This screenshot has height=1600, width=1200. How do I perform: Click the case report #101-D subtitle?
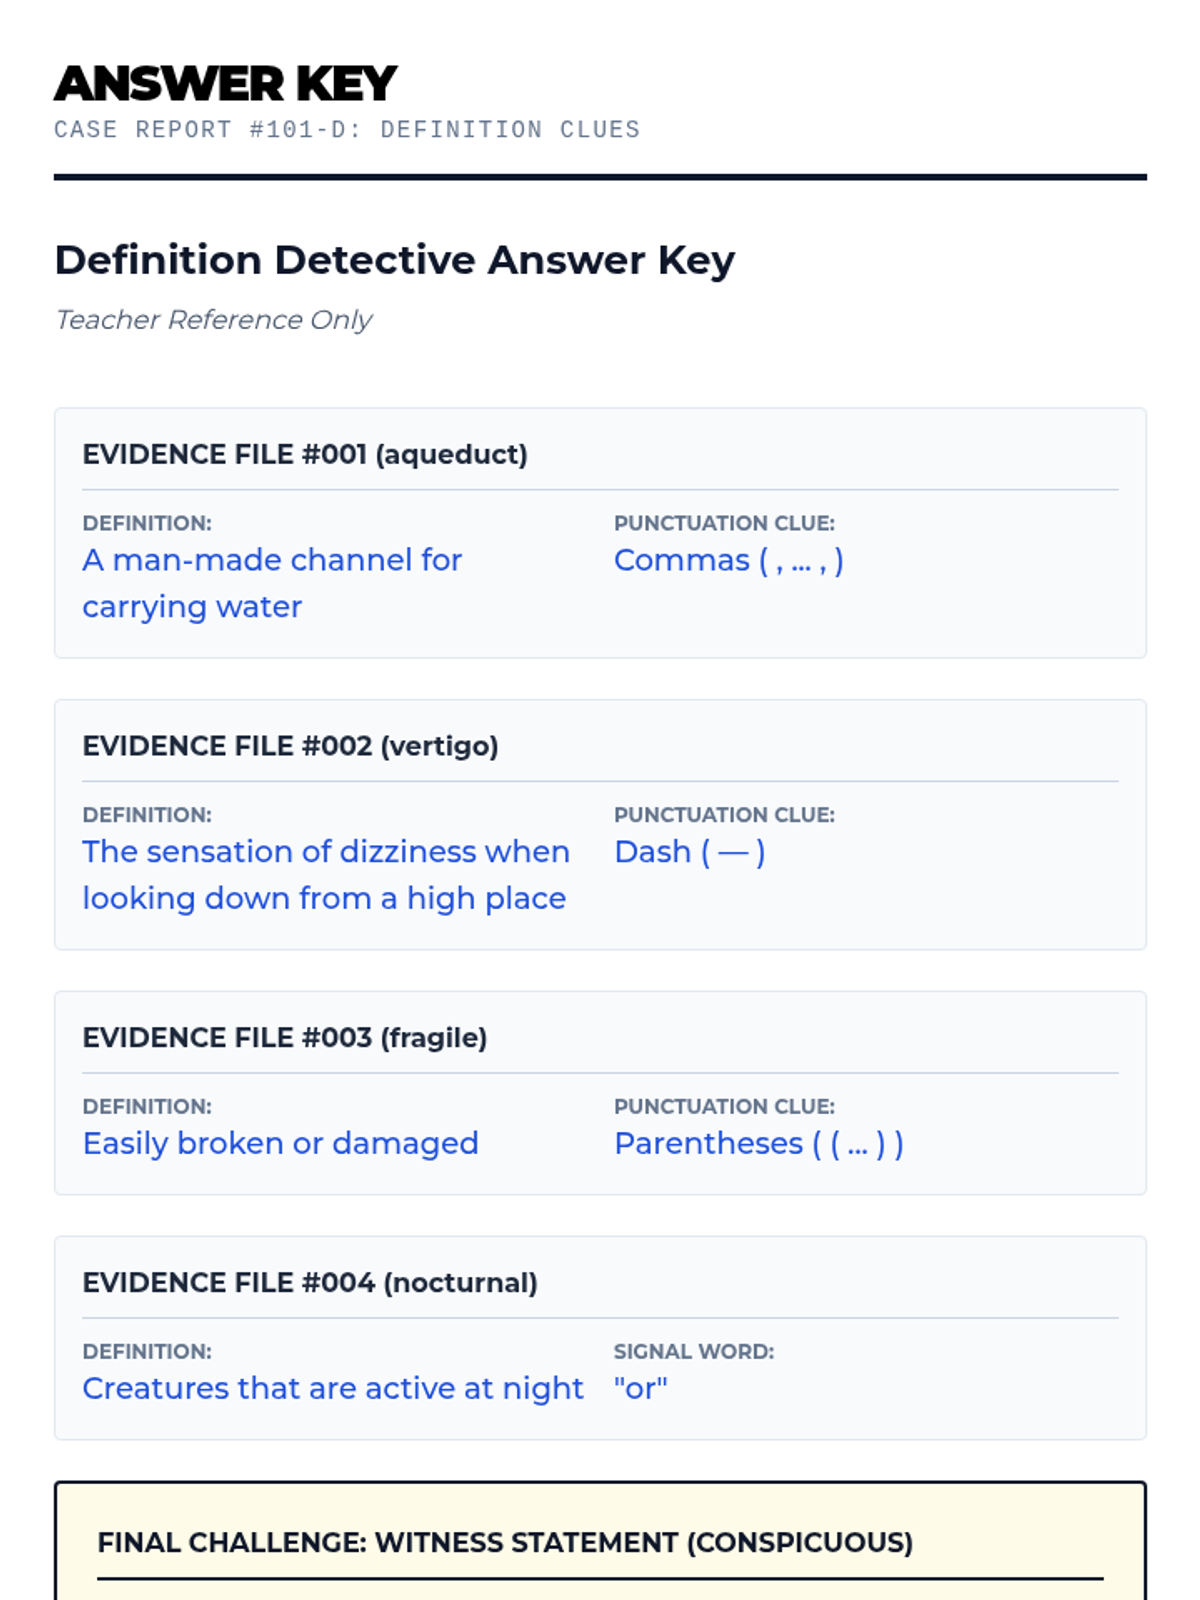346,130
